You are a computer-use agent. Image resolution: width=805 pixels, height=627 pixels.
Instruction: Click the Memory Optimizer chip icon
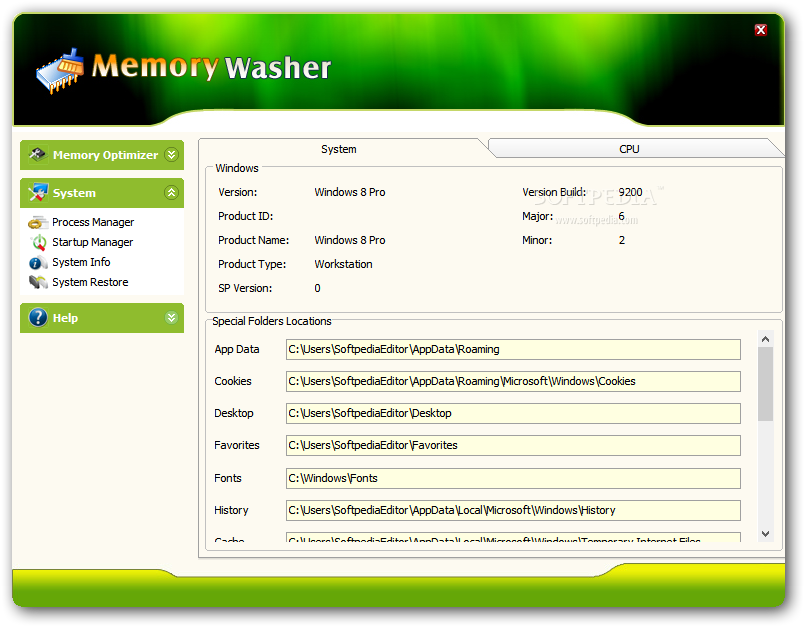[x=37, y=155]
